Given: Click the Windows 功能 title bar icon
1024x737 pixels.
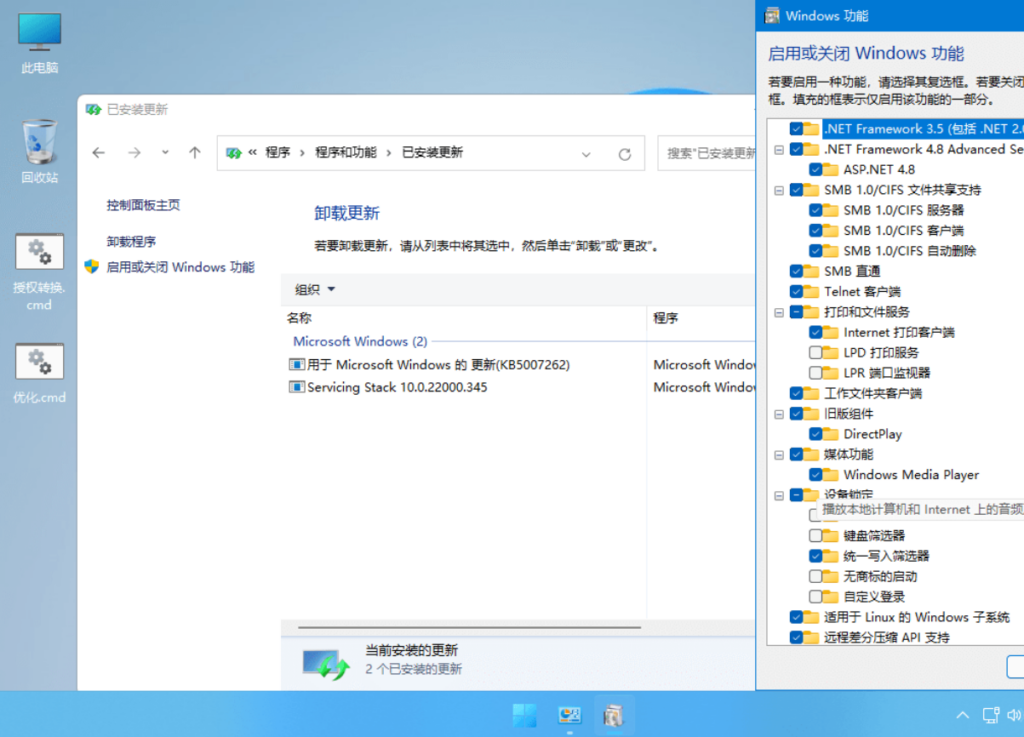Looking at the screenshot, I should coord(772,16).
